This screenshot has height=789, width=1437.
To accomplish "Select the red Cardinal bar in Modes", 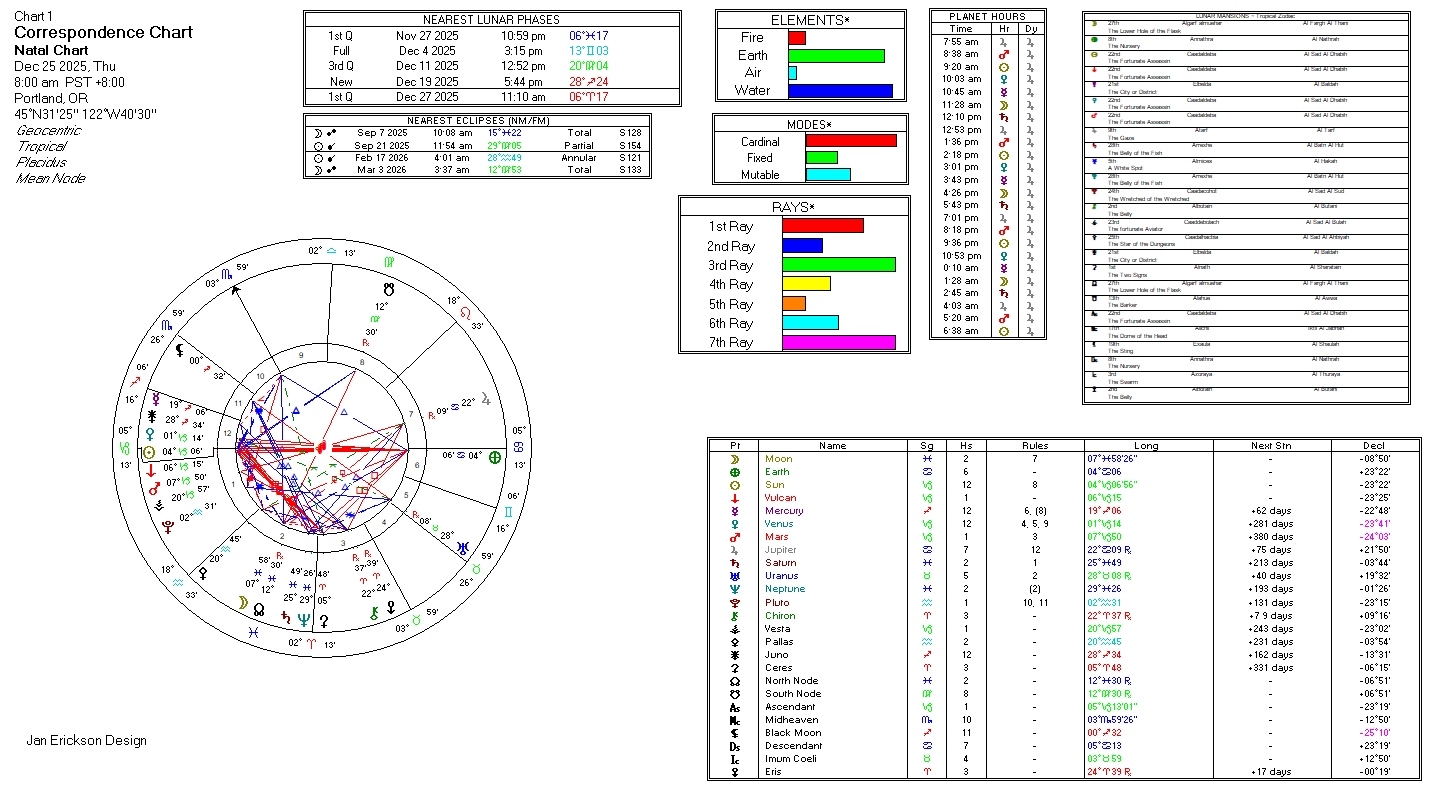I will coord(850,141).
